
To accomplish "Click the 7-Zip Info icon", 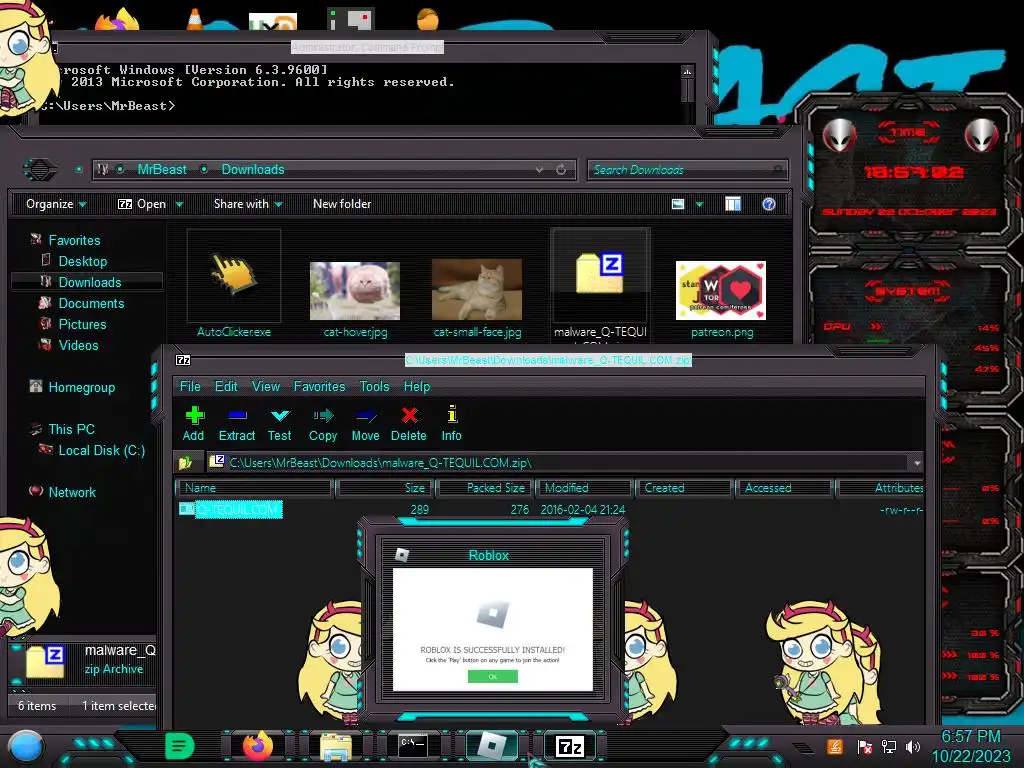I will (452, 415).
